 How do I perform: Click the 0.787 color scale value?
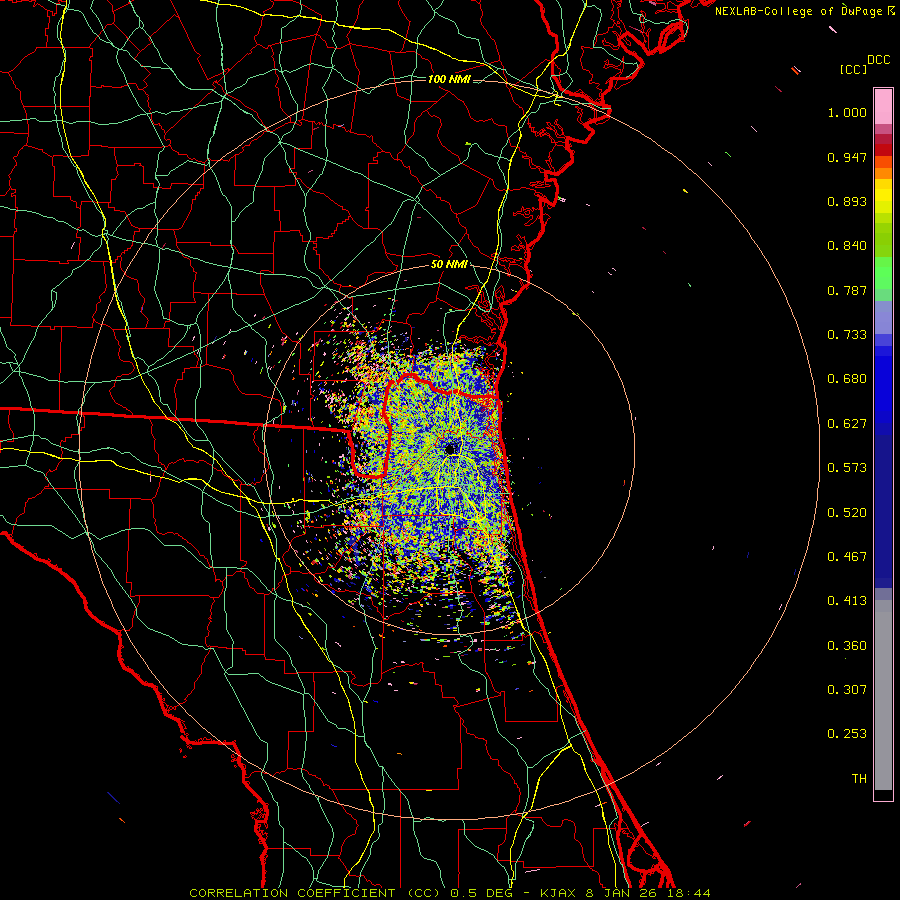[847, 290]
